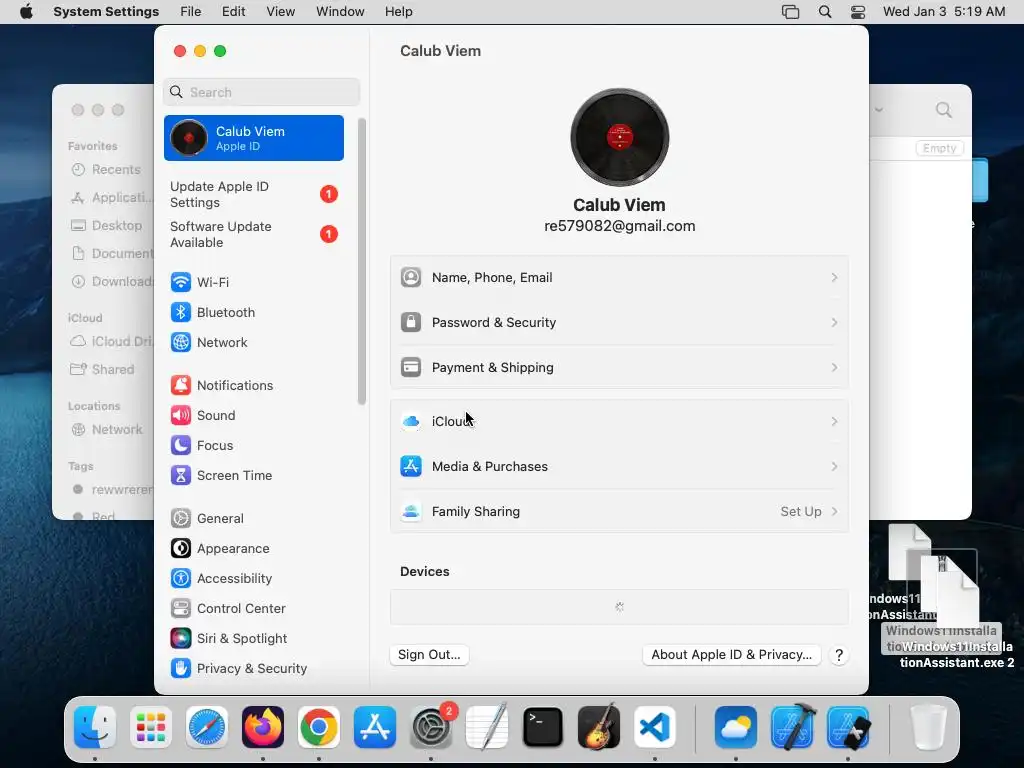Image resolution: width=1024 pixels, height=768 pixels.
Task: Open Xcode from the Dock
Action: pos(792,728)
